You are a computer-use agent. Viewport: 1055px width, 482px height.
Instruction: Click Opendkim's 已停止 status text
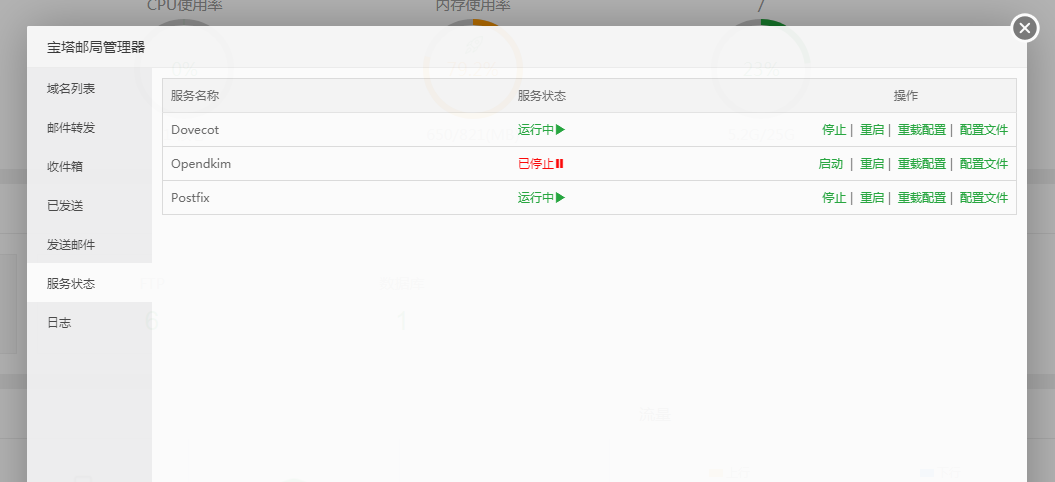pos(536,164)
